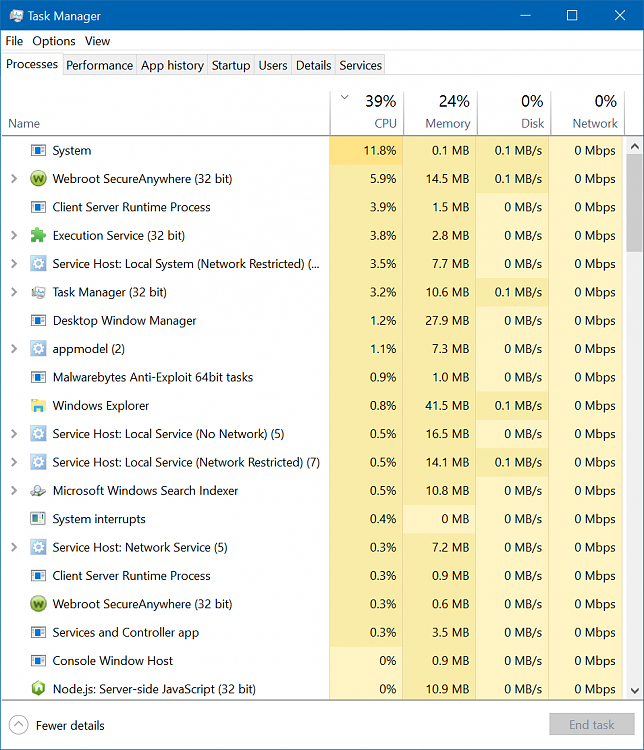Click the green Webroot SecureAnywhere icon at 5.9% CPU
644x750 pixels.
38,179
